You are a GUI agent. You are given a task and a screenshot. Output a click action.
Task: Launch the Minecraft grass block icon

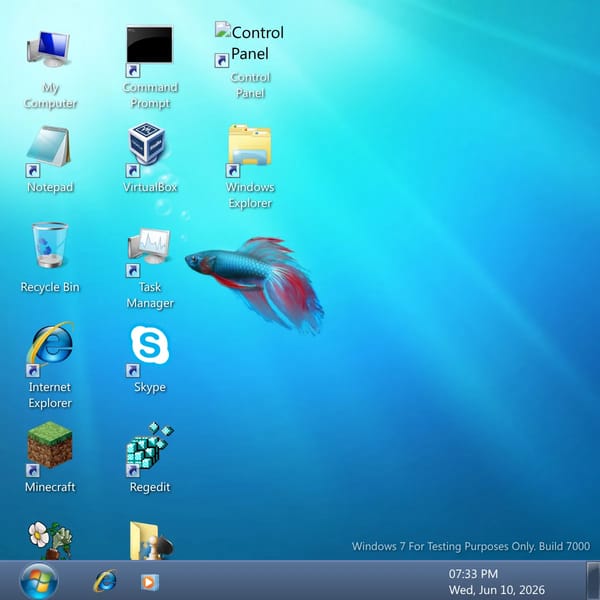pyautogui.click(x=50, y=445)
